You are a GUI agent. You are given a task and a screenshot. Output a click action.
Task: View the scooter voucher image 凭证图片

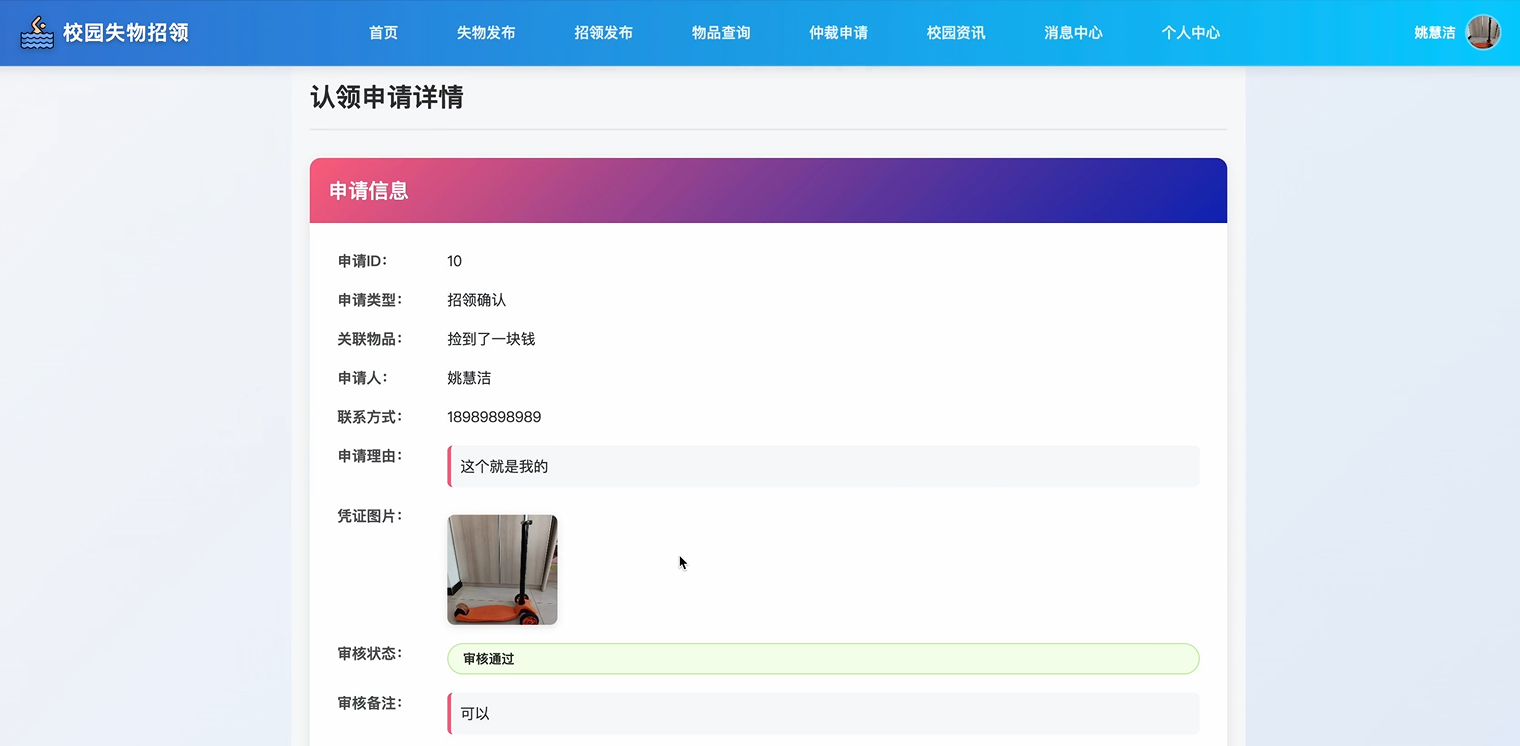[502, 569]
